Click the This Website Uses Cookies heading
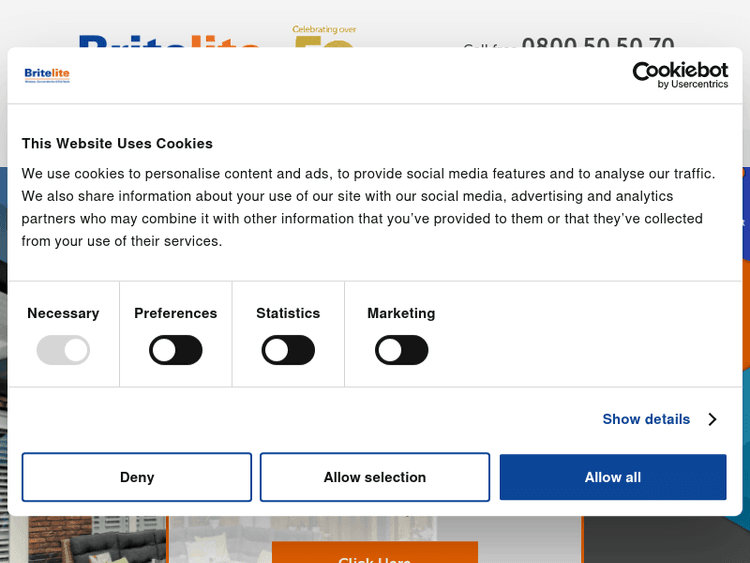The width and height of the screenshot is (750, 563). click(x=117, y=143)
